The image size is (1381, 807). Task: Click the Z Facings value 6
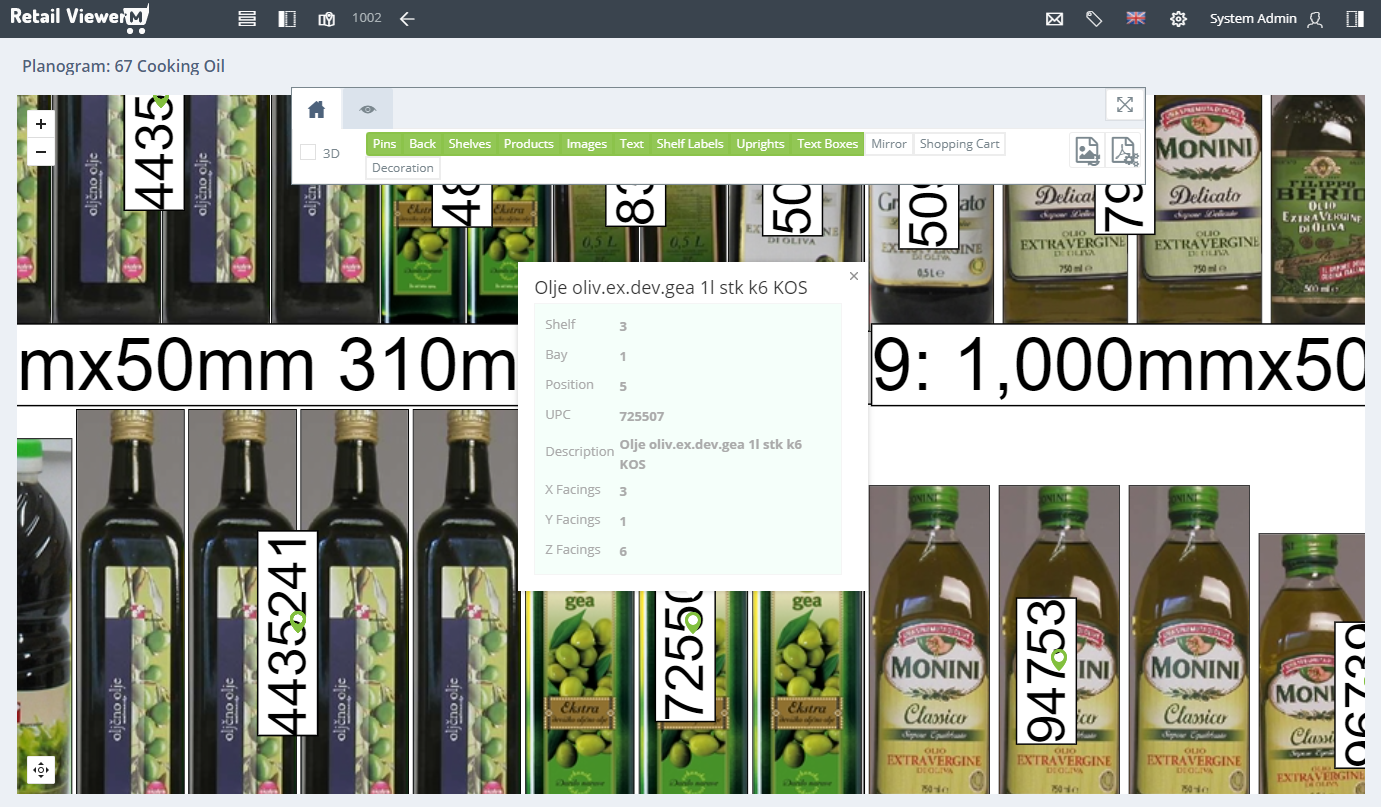(623, 551)
